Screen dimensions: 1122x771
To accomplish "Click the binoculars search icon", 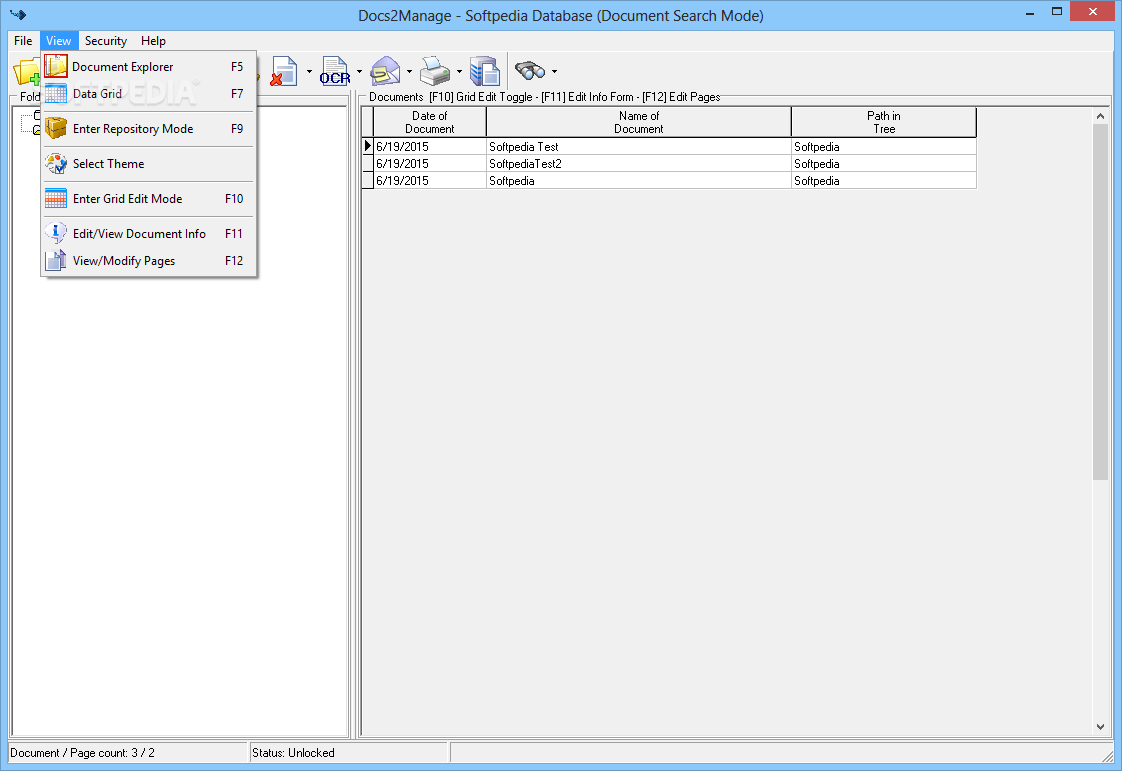I will point(530,71).
